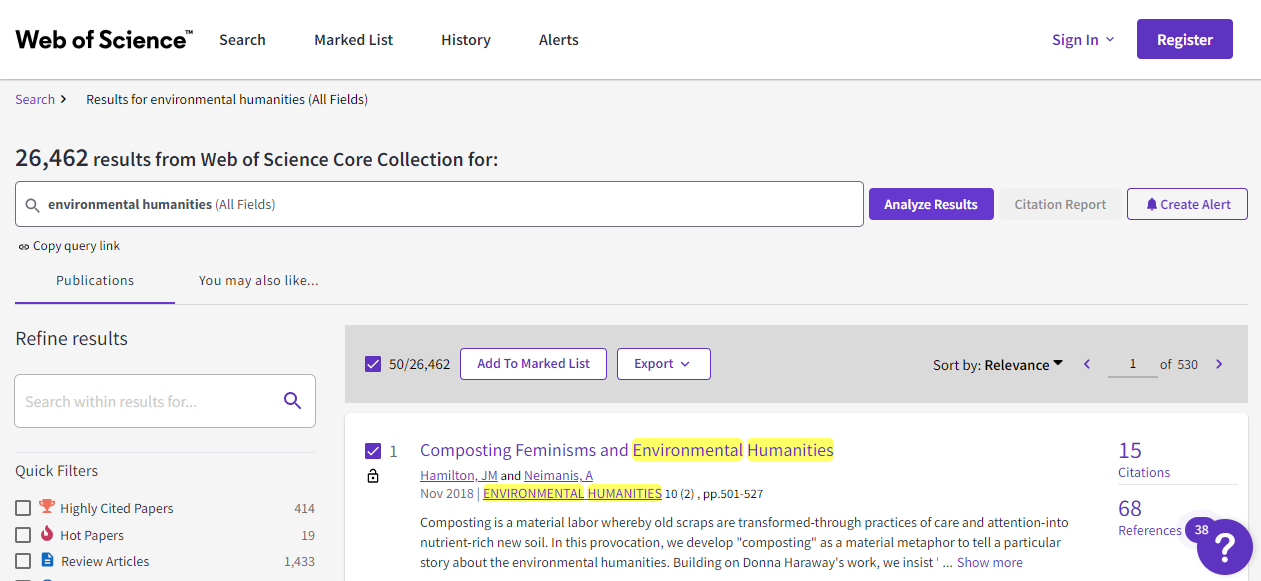Open the help question mark bubble
This screenshot has width=1261, height=581.
[x=1224, y=547]
